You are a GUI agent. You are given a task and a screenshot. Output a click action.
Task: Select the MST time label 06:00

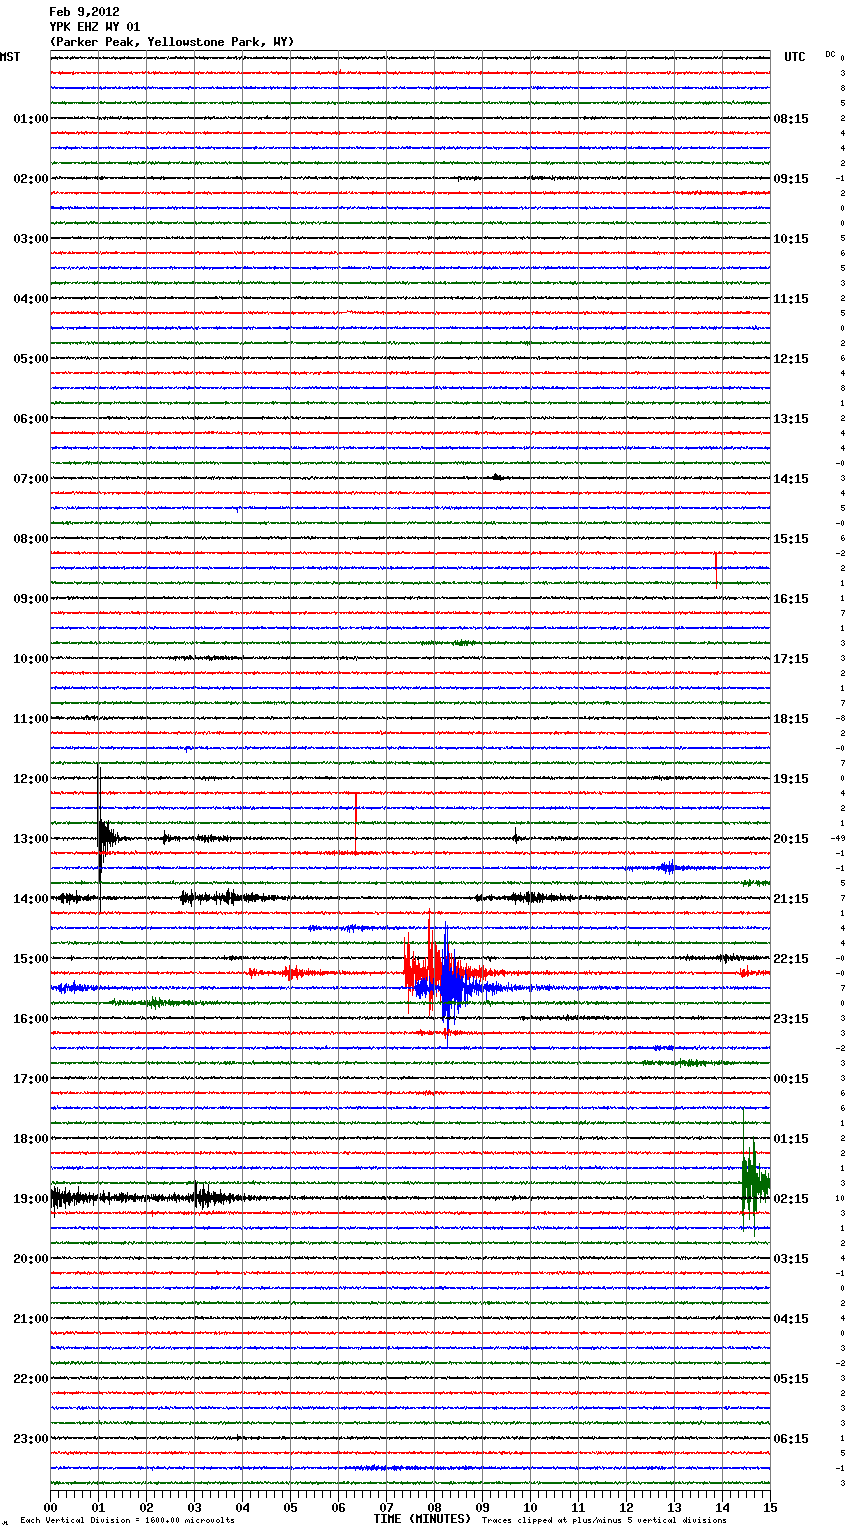(x=31, y=419)
